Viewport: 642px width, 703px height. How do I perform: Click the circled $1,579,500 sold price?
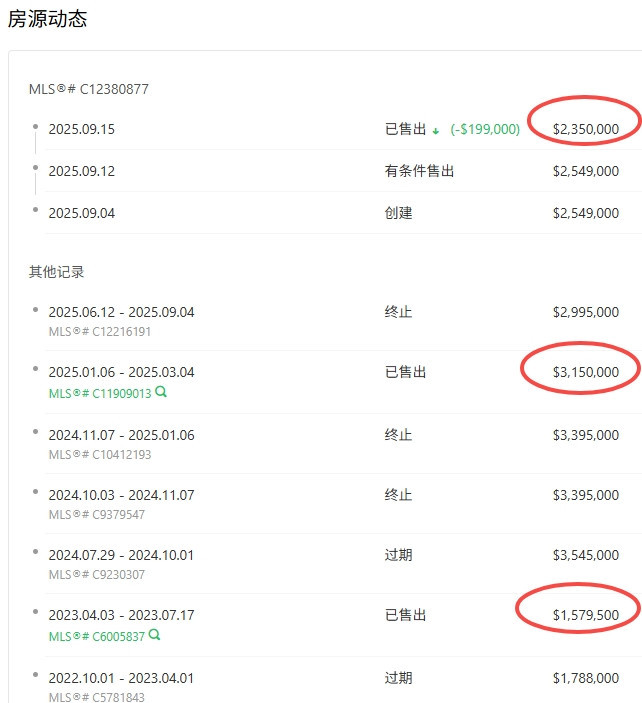(585, 614)
